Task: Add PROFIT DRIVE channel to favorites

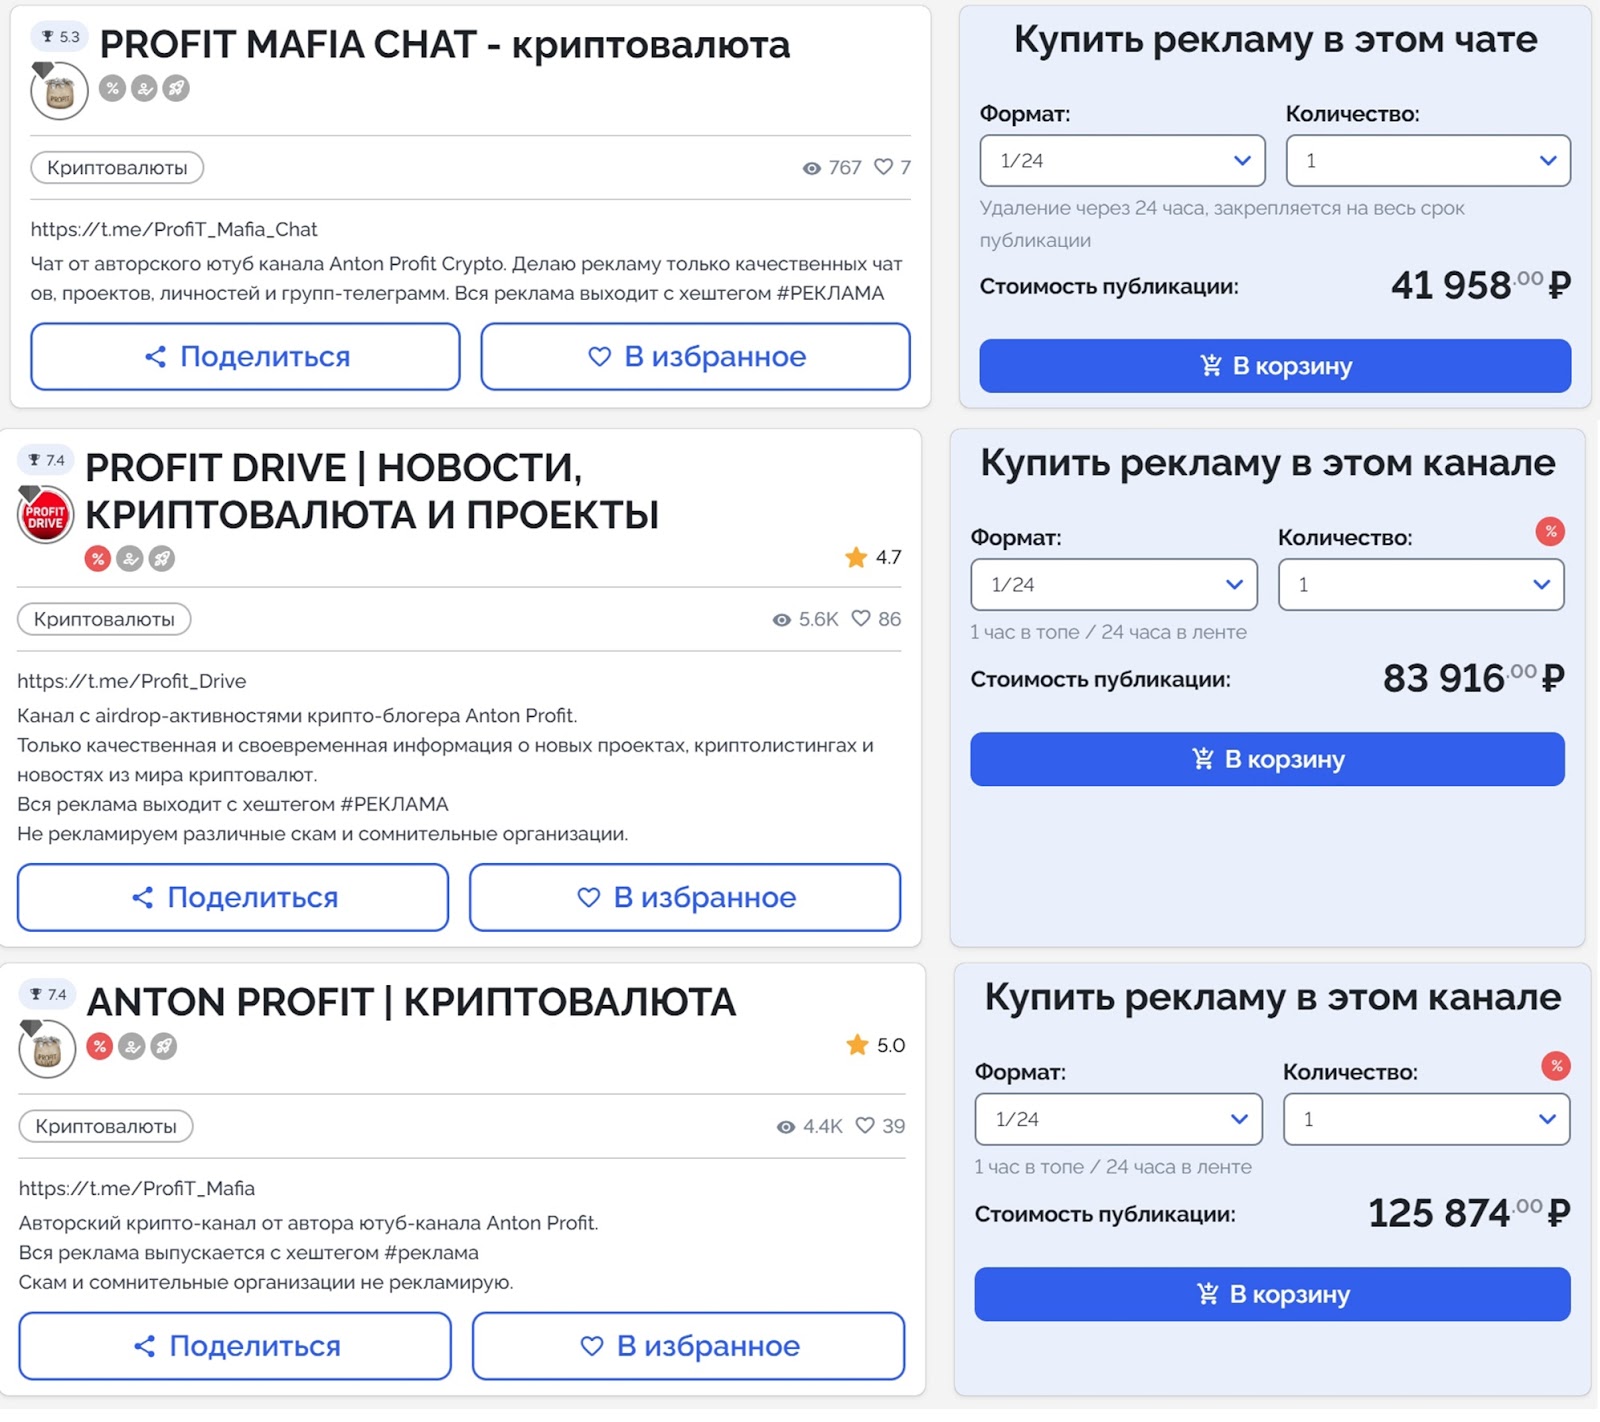Action: 685,898
